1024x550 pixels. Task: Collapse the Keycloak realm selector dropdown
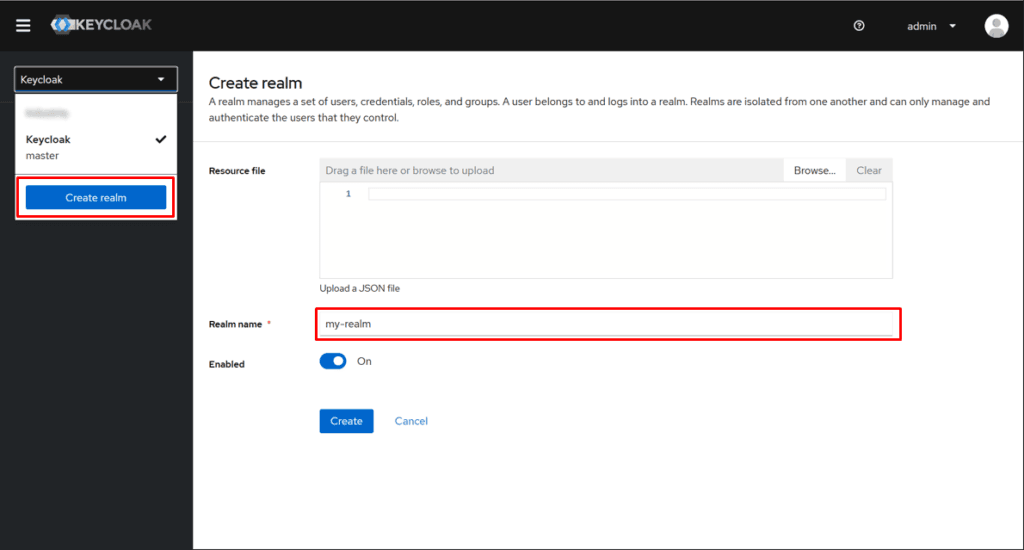tap(96, 80)
